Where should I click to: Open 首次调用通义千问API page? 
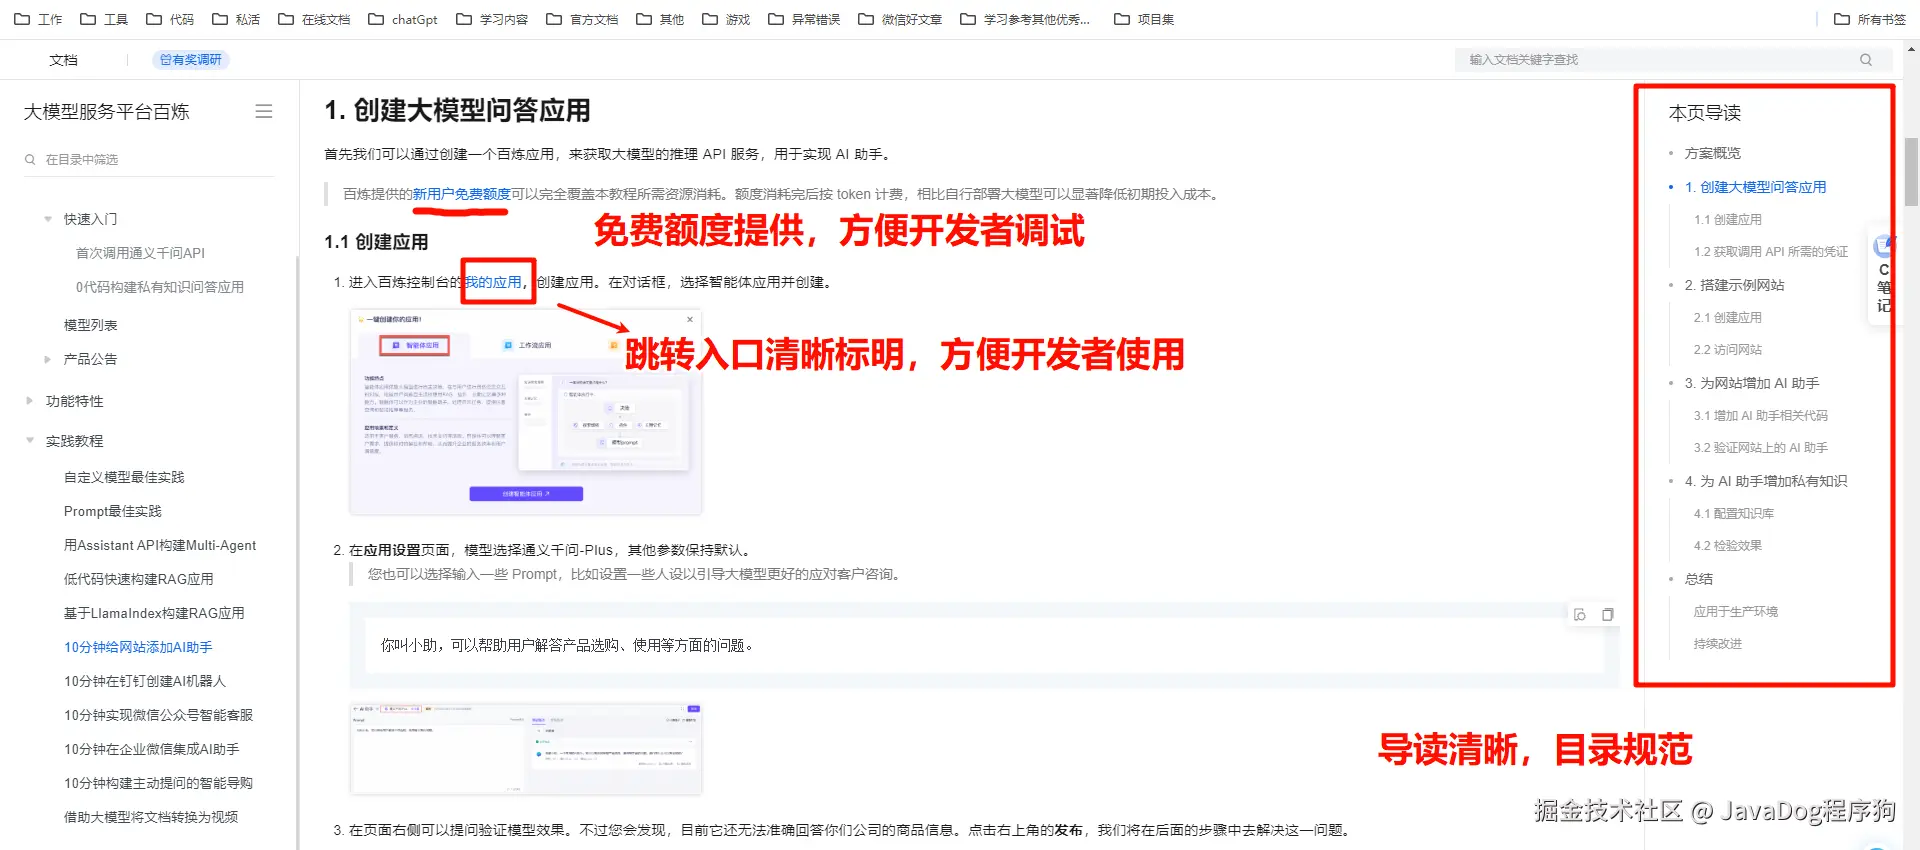click(x=140, y=253)
